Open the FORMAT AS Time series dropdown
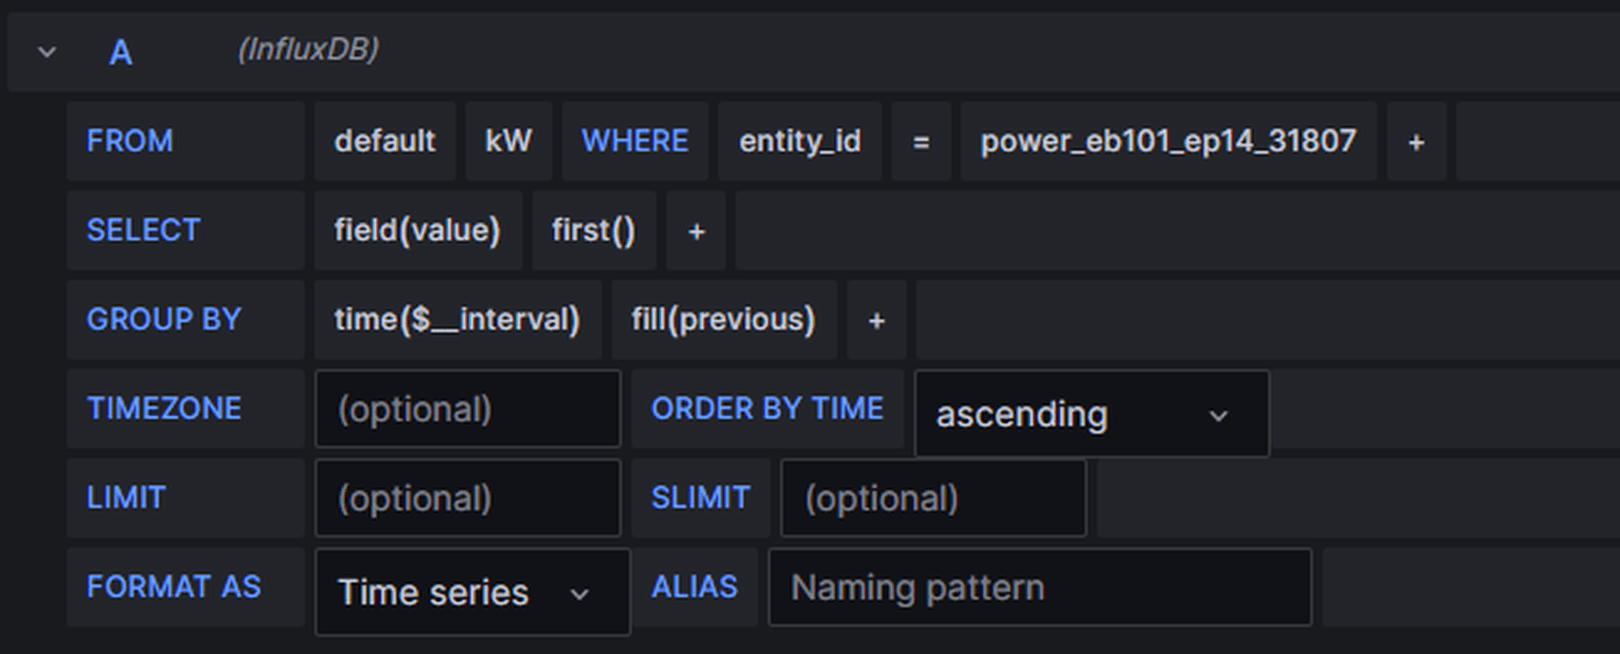Screen dimensions: 1620x654 (x=472, y=592)
